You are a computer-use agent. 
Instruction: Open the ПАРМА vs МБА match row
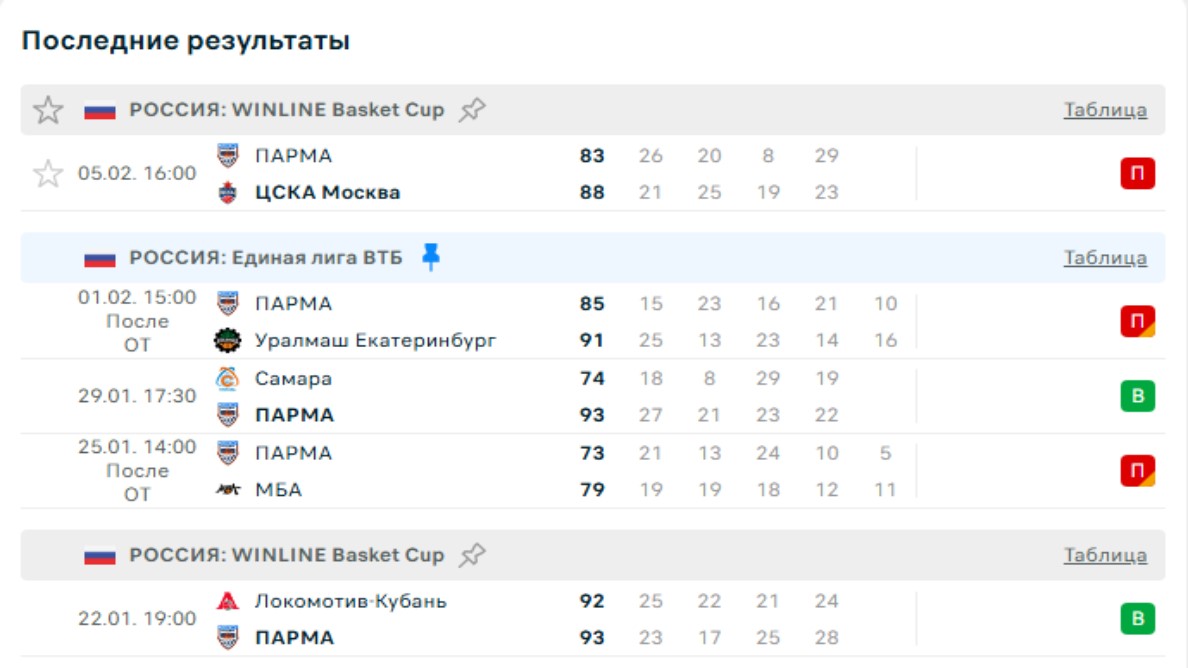(x=420, y=471)
